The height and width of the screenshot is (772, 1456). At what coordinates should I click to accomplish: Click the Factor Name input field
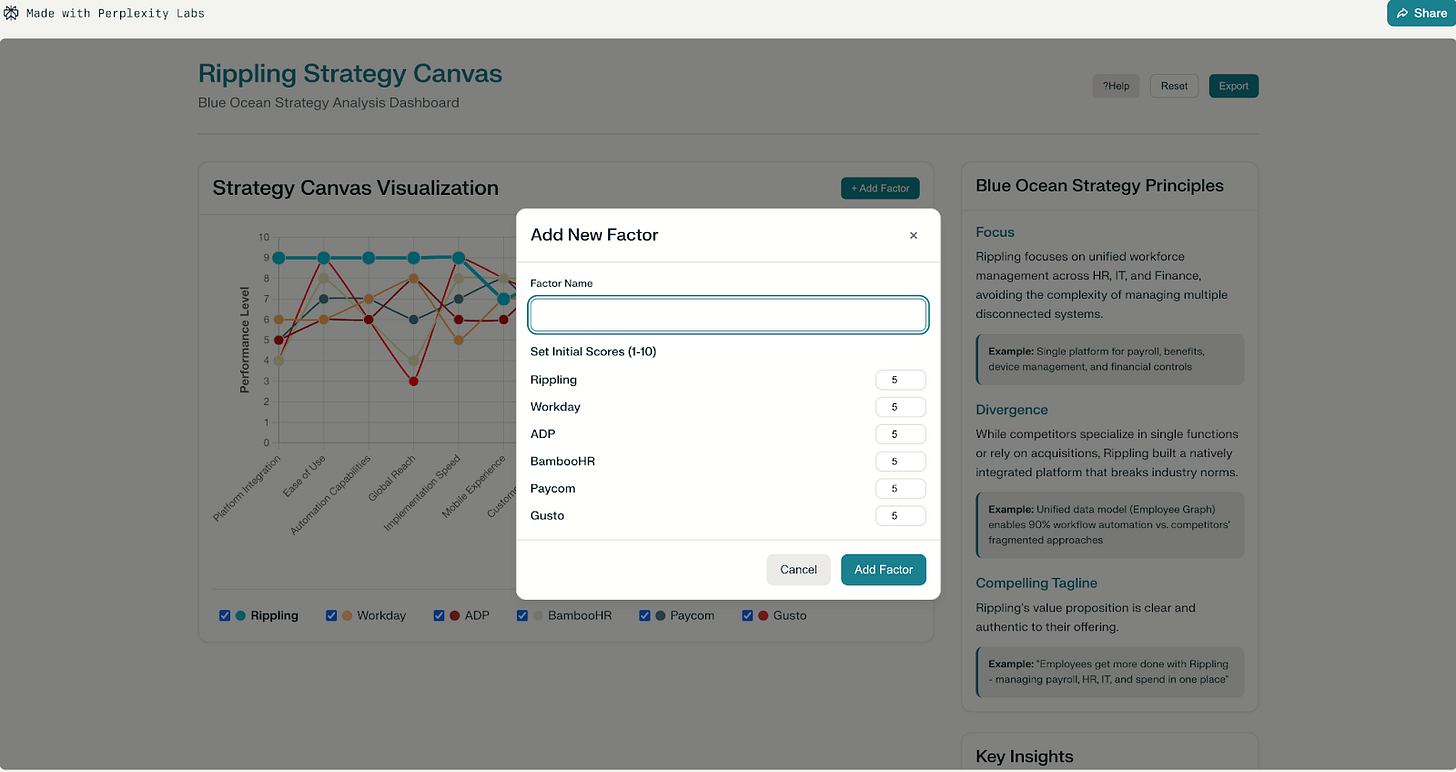point(727,314)
